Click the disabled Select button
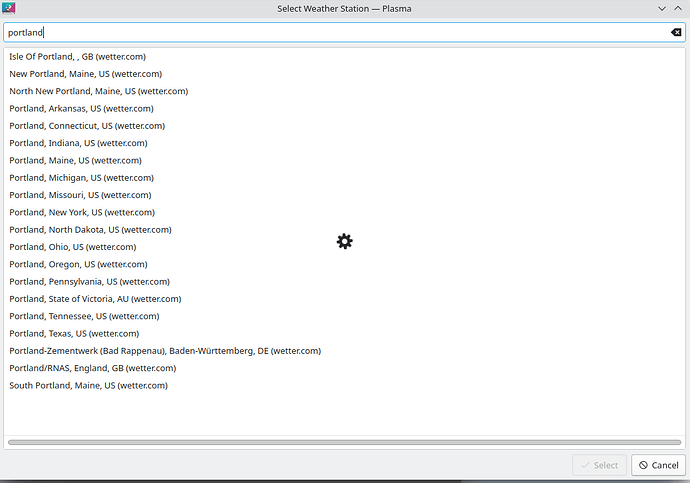690x483 pixels. coord(599,465)
